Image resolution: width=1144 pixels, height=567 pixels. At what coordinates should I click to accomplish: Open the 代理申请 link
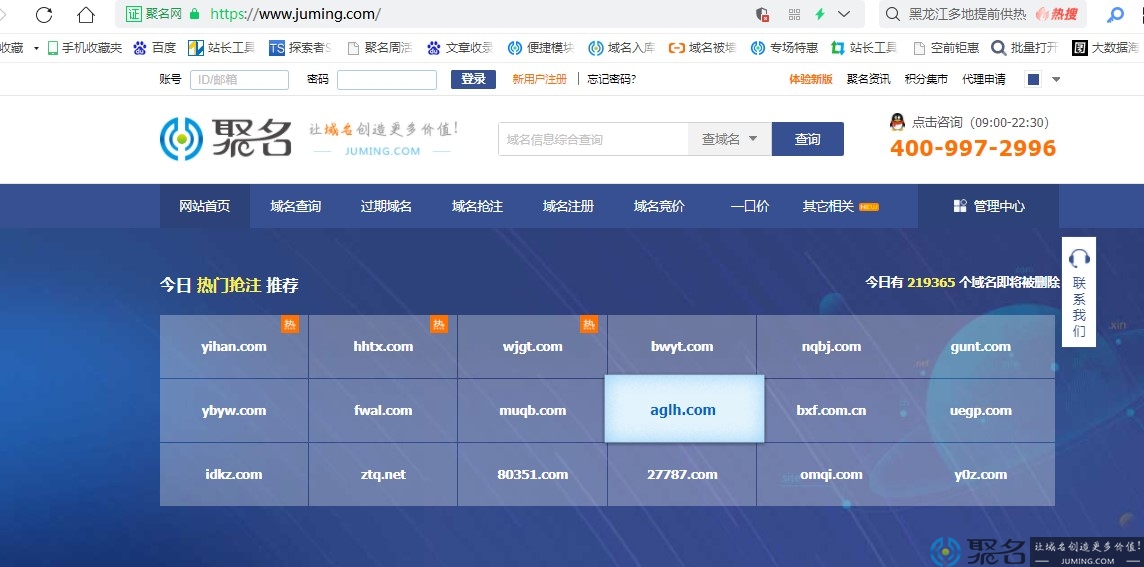(x=983, y=79)
